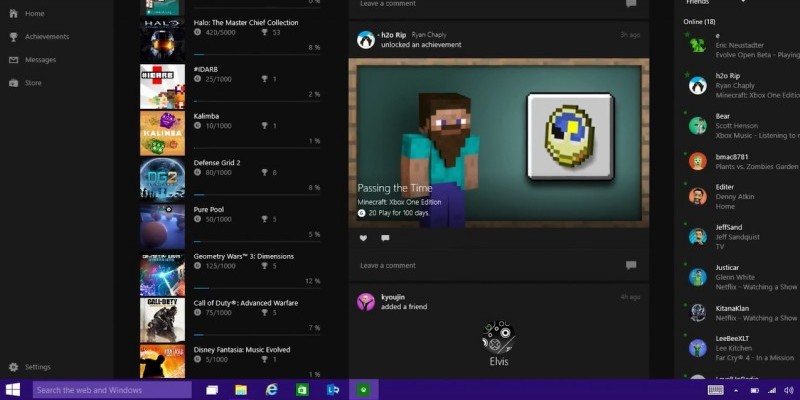
Task: Click Call of Duty progress bar
Action: pos(257,335)
